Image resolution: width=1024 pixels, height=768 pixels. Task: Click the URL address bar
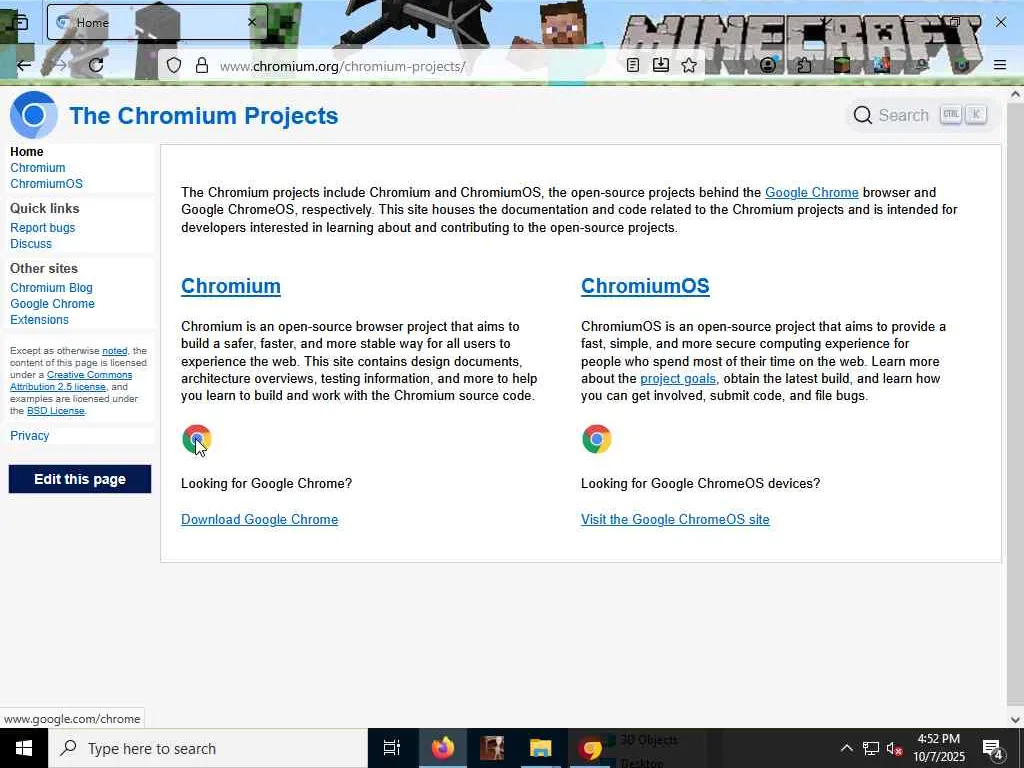tap(418, 66)
